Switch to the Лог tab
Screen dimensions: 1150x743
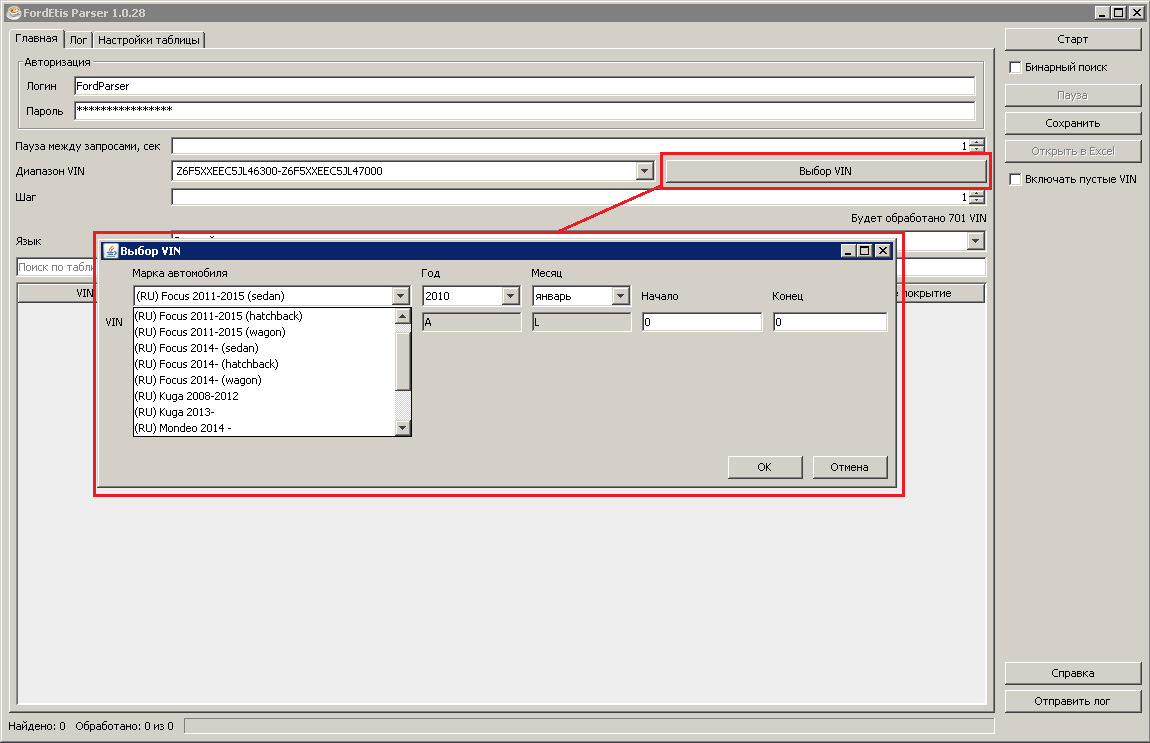(x=78, y=40)
